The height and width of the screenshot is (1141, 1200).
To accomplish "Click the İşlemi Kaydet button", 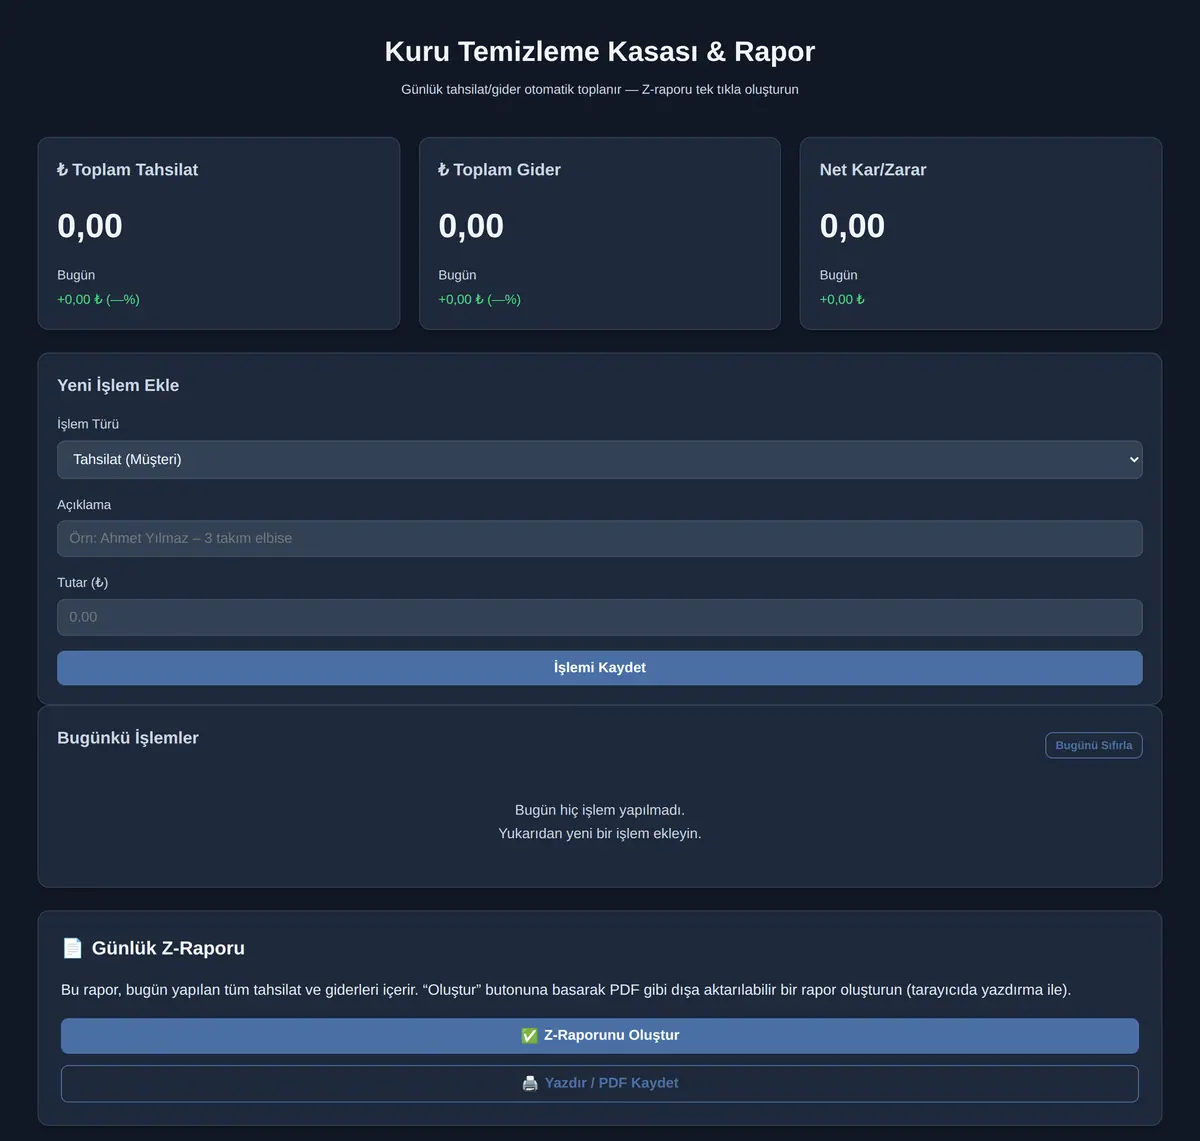I will coord(599,668).
